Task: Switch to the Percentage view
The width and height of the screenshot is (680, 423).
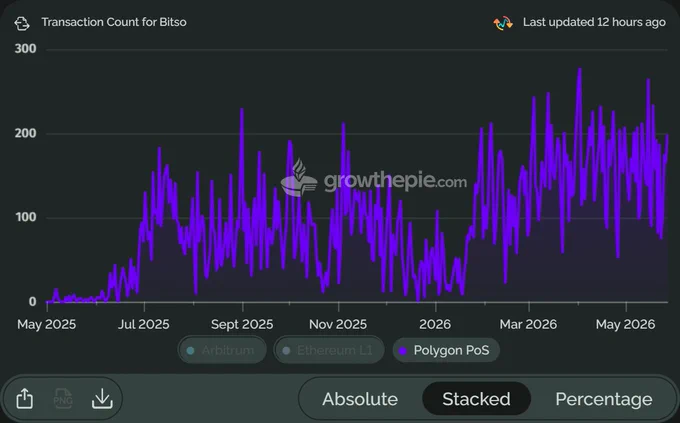Action: pyautogui.click(x=604, y=399)
